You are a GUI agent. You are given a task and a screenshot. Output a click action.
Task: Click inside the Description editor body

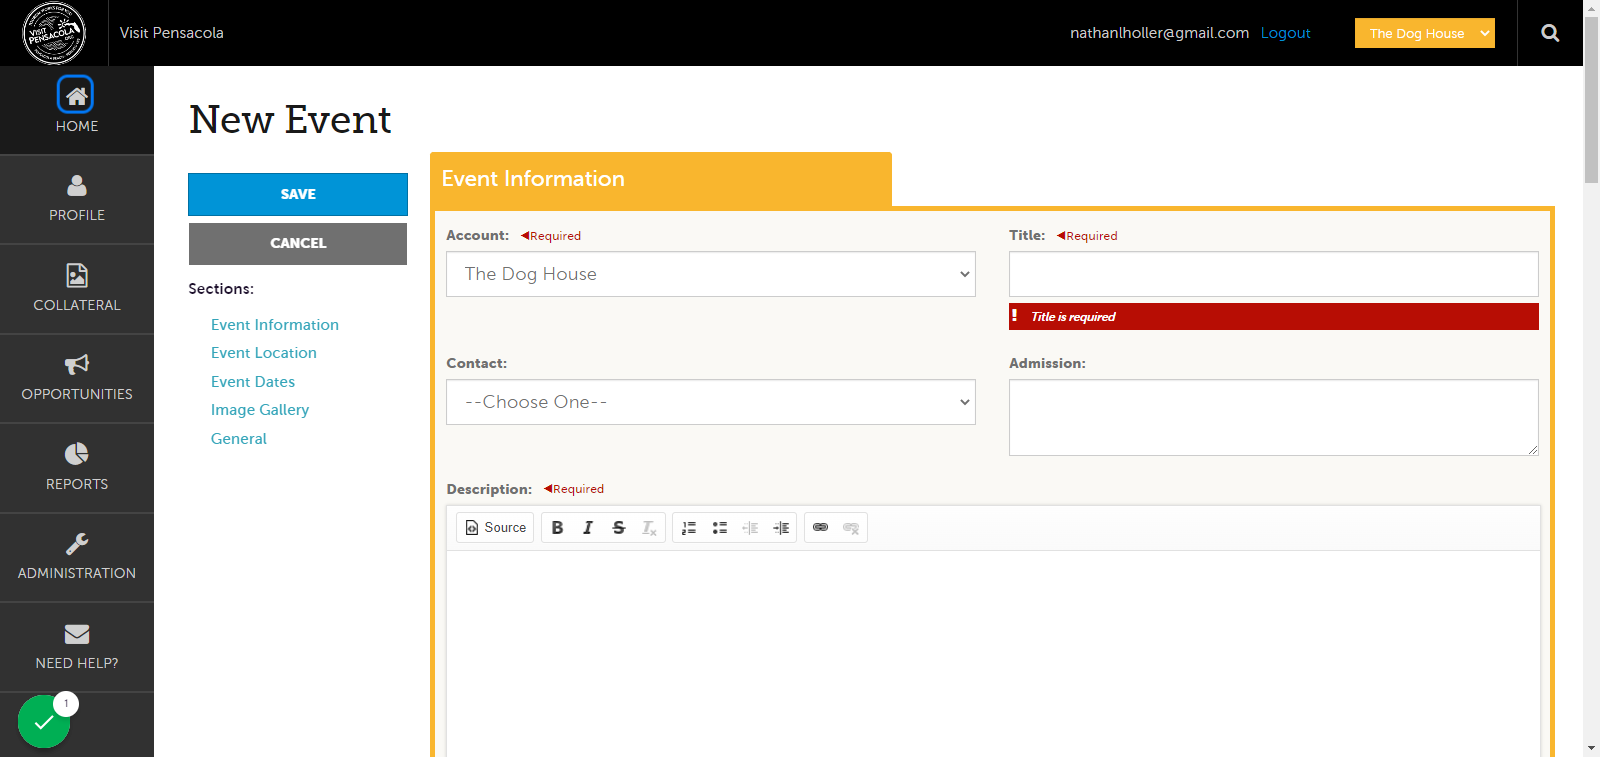[x=993, y=653]
